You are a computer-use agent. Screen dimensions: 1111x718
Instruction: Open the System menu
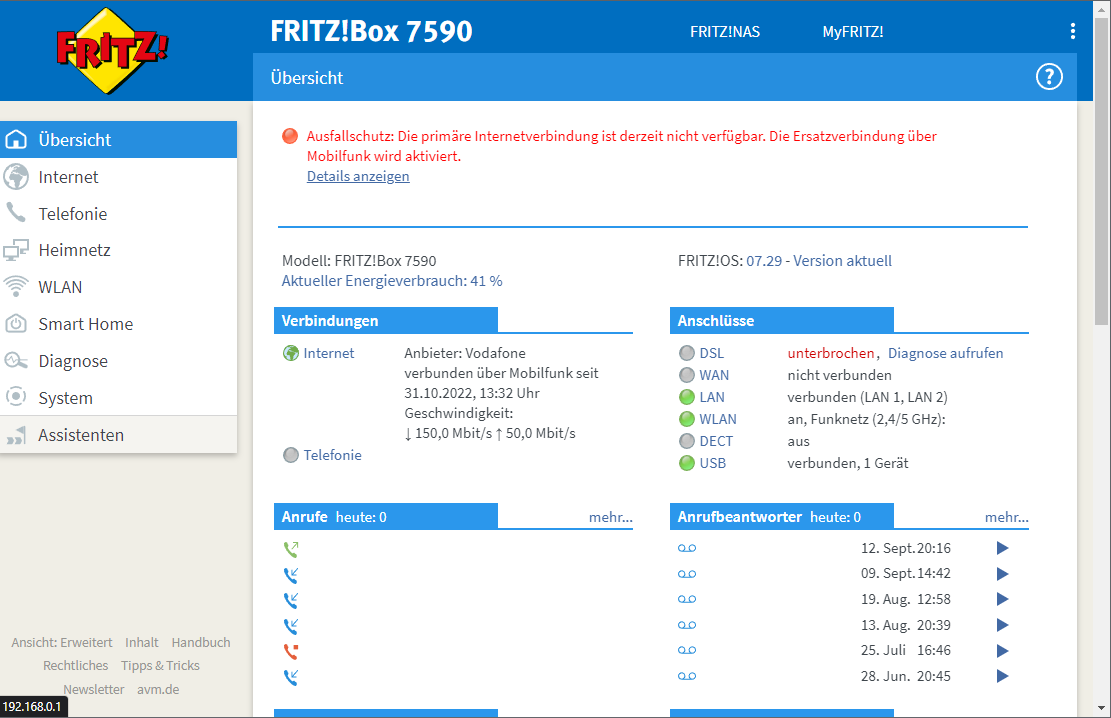click(x=118, y=398)
